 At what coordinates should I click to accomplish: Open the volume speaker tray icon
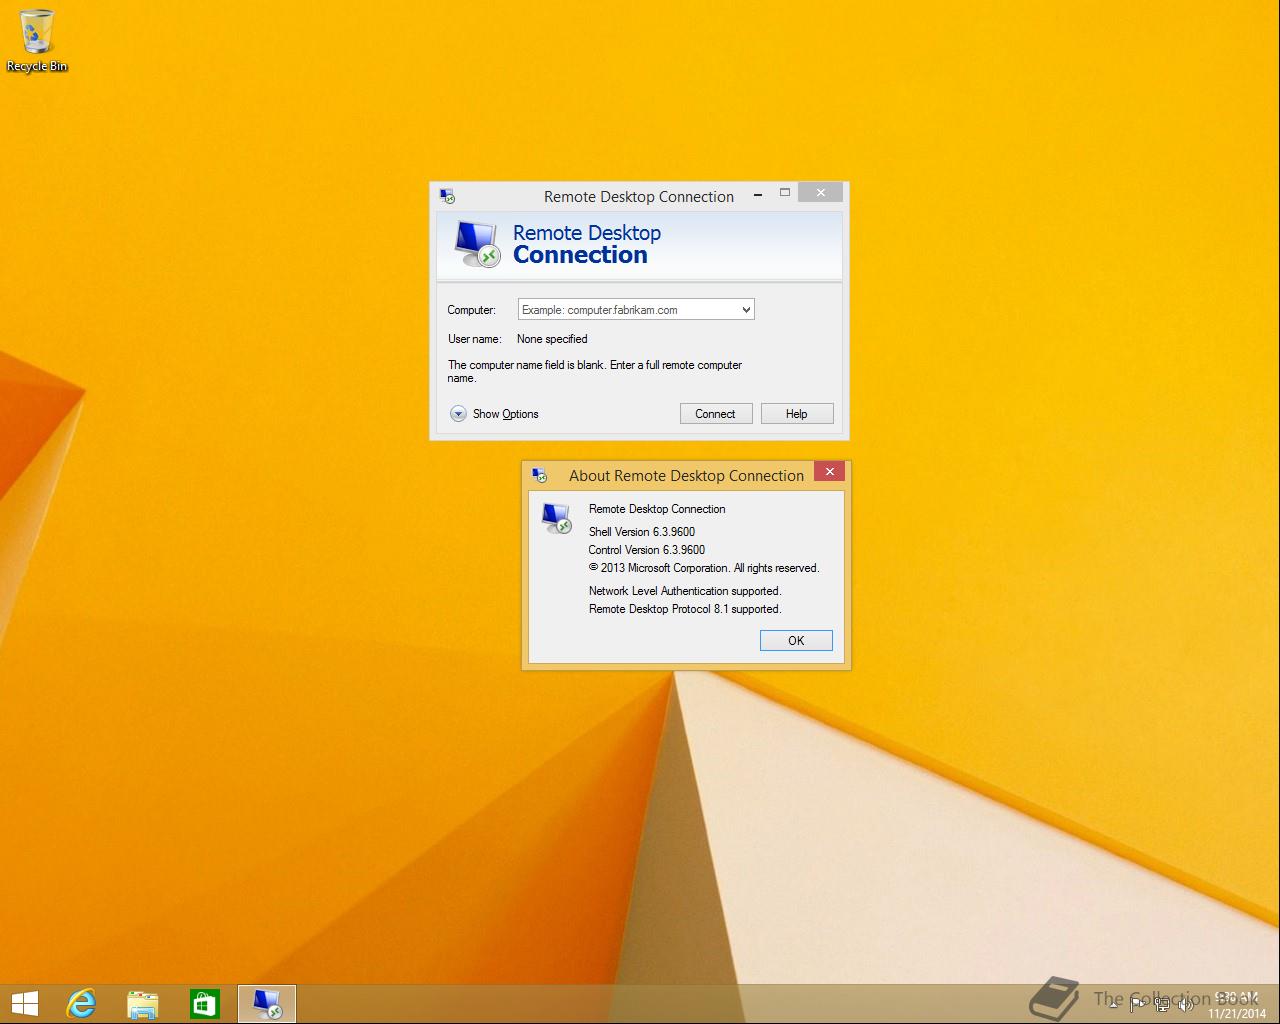pyautogui.click(x=1186, y=1003)
